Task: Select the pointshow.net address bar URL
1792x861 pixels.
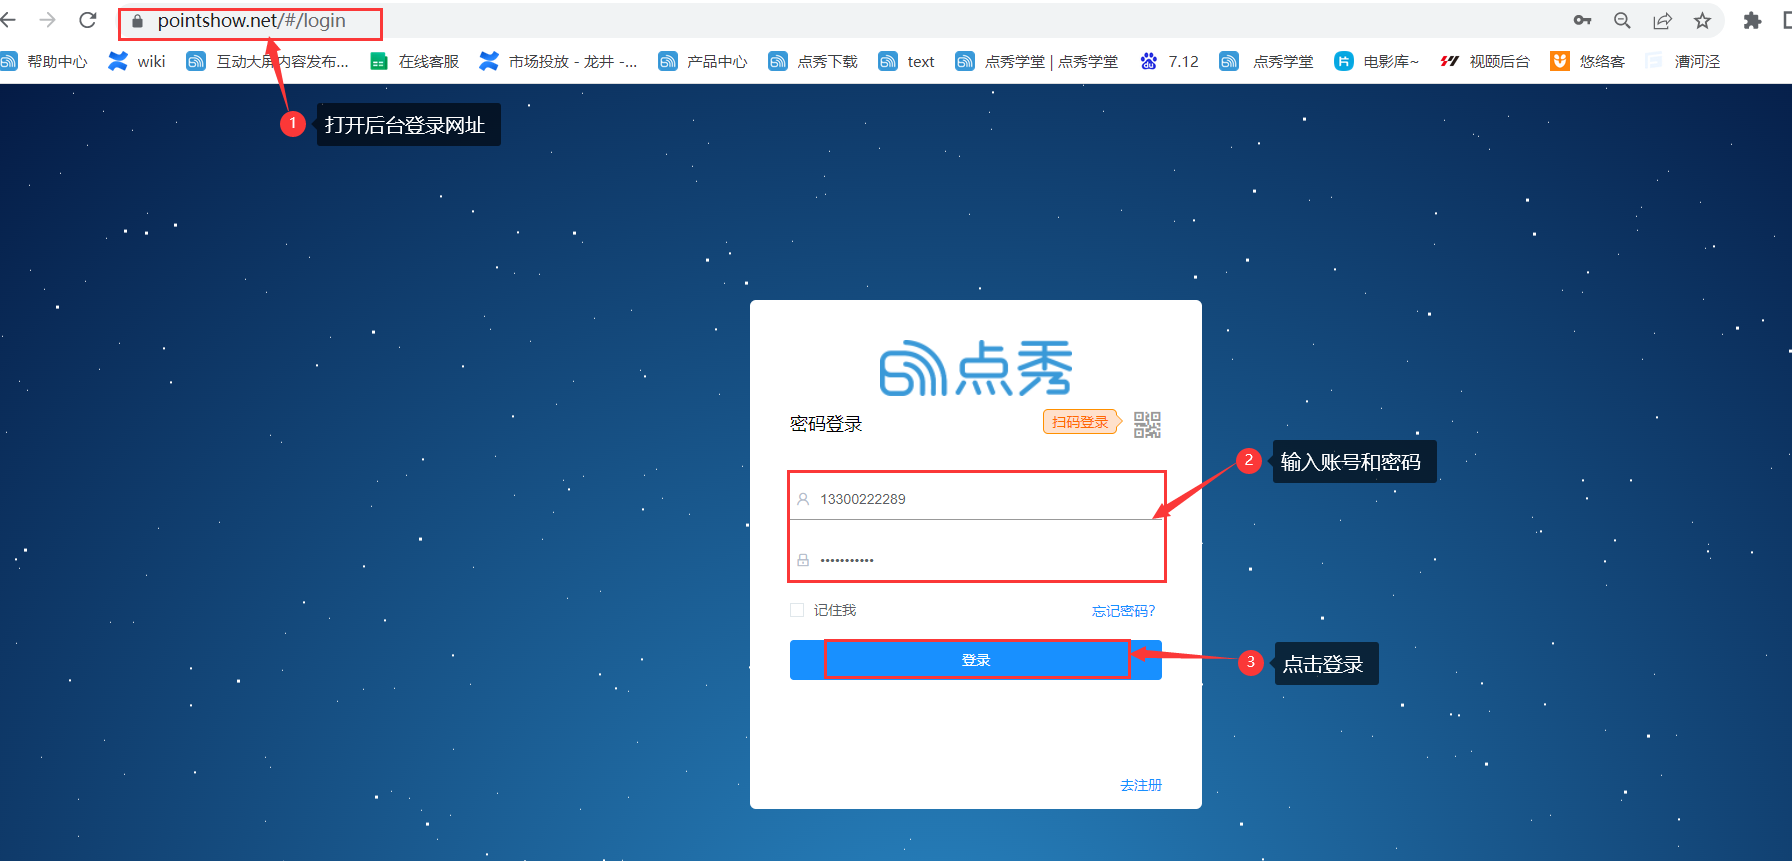Action: pos(251,21)
